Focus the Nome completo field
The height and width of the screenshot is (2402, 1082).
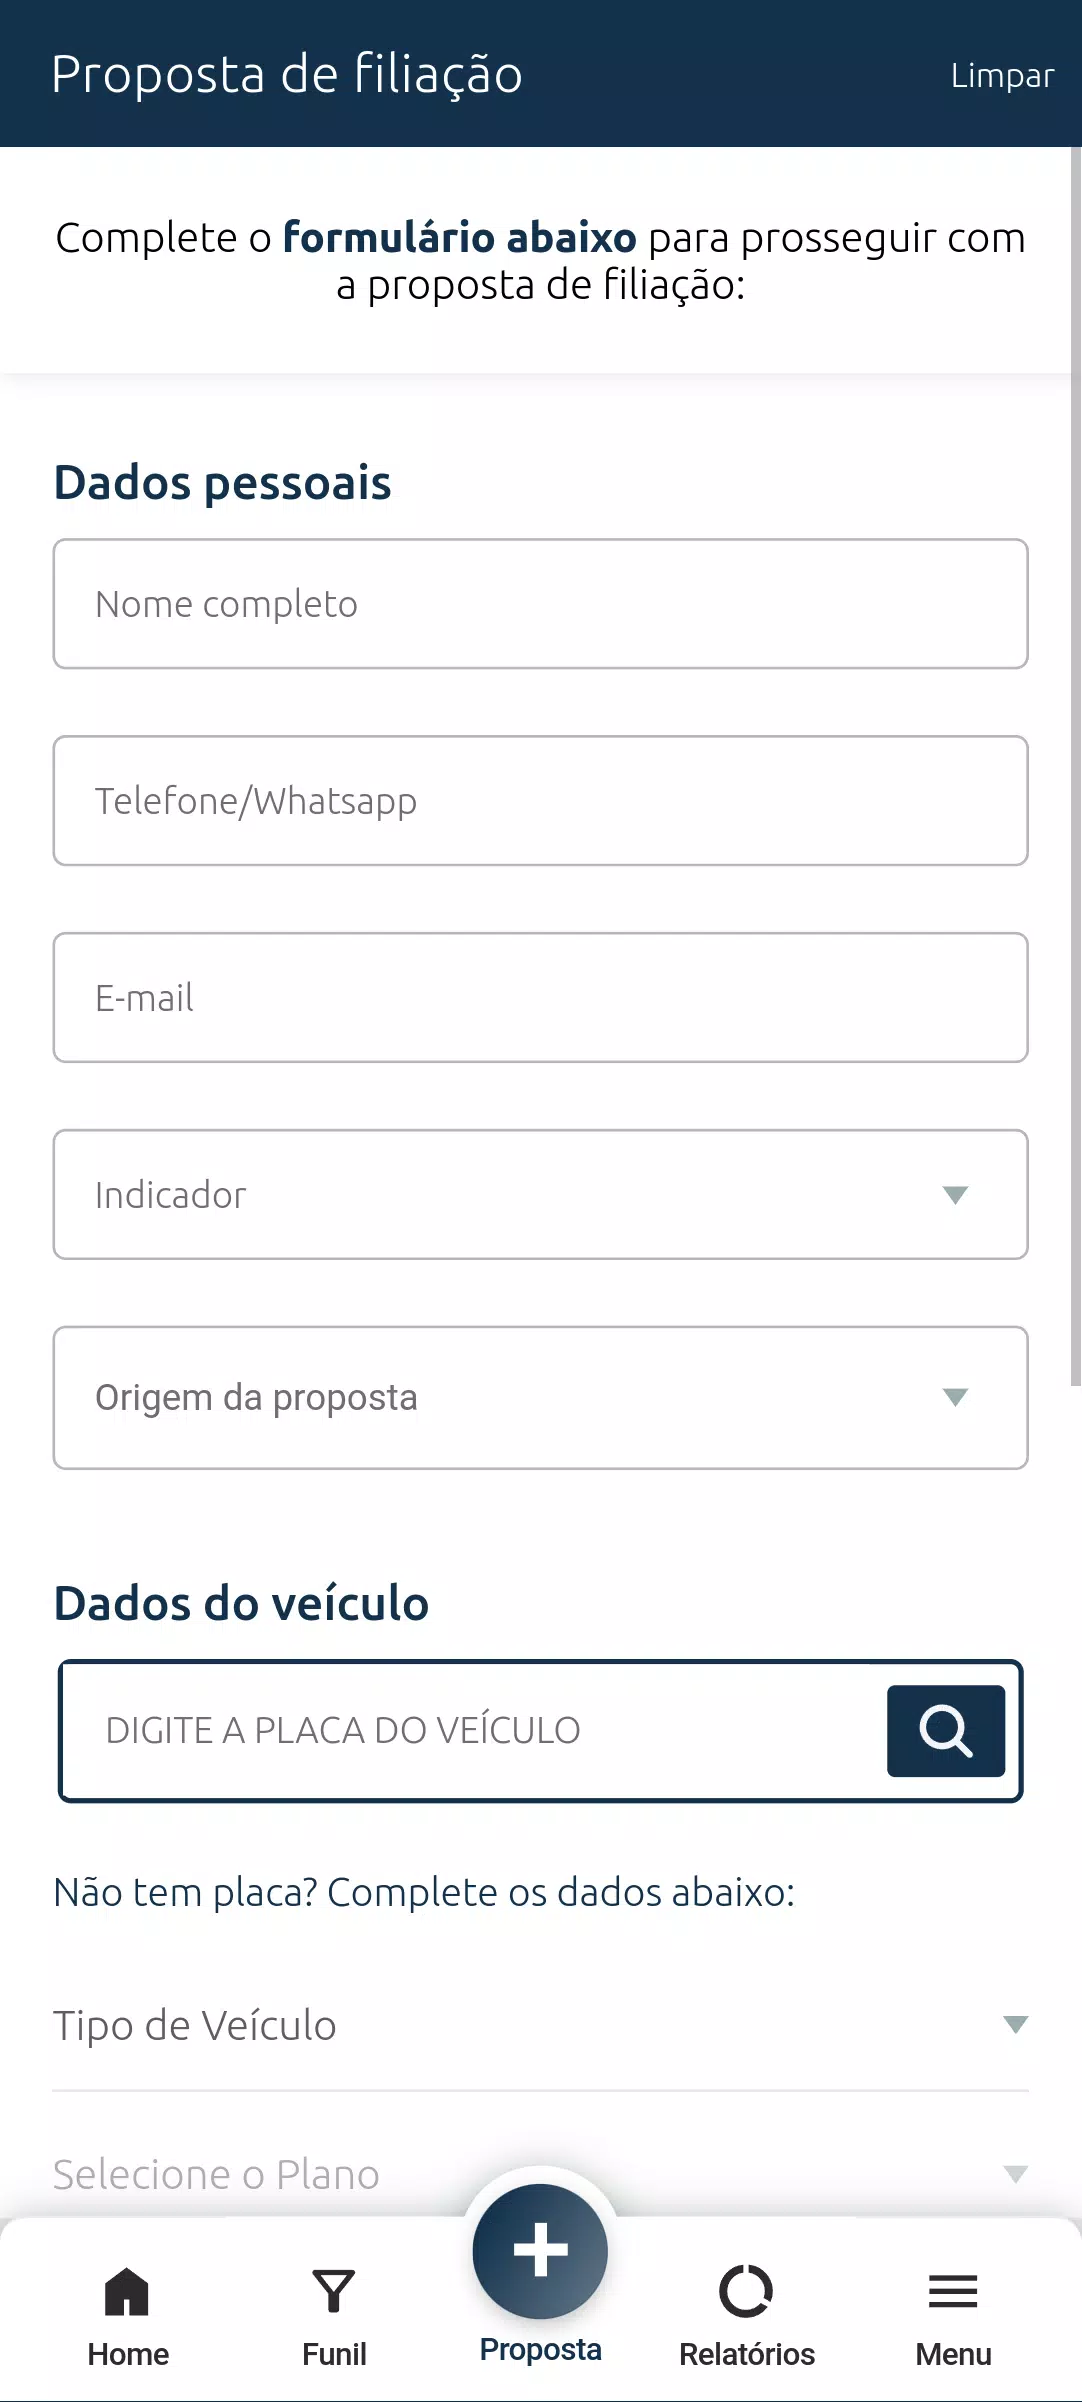tap(540, 604)
